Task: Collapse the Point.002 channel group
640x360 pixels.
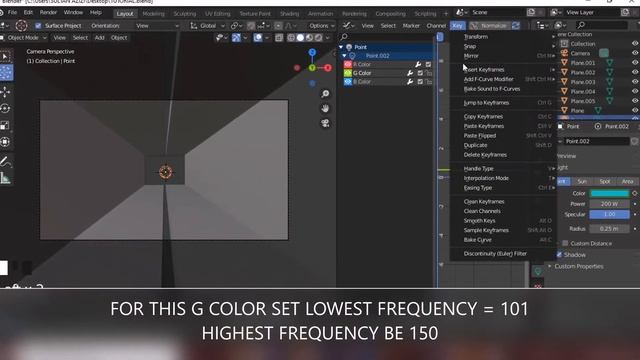Action: click(x=345, y=56)
